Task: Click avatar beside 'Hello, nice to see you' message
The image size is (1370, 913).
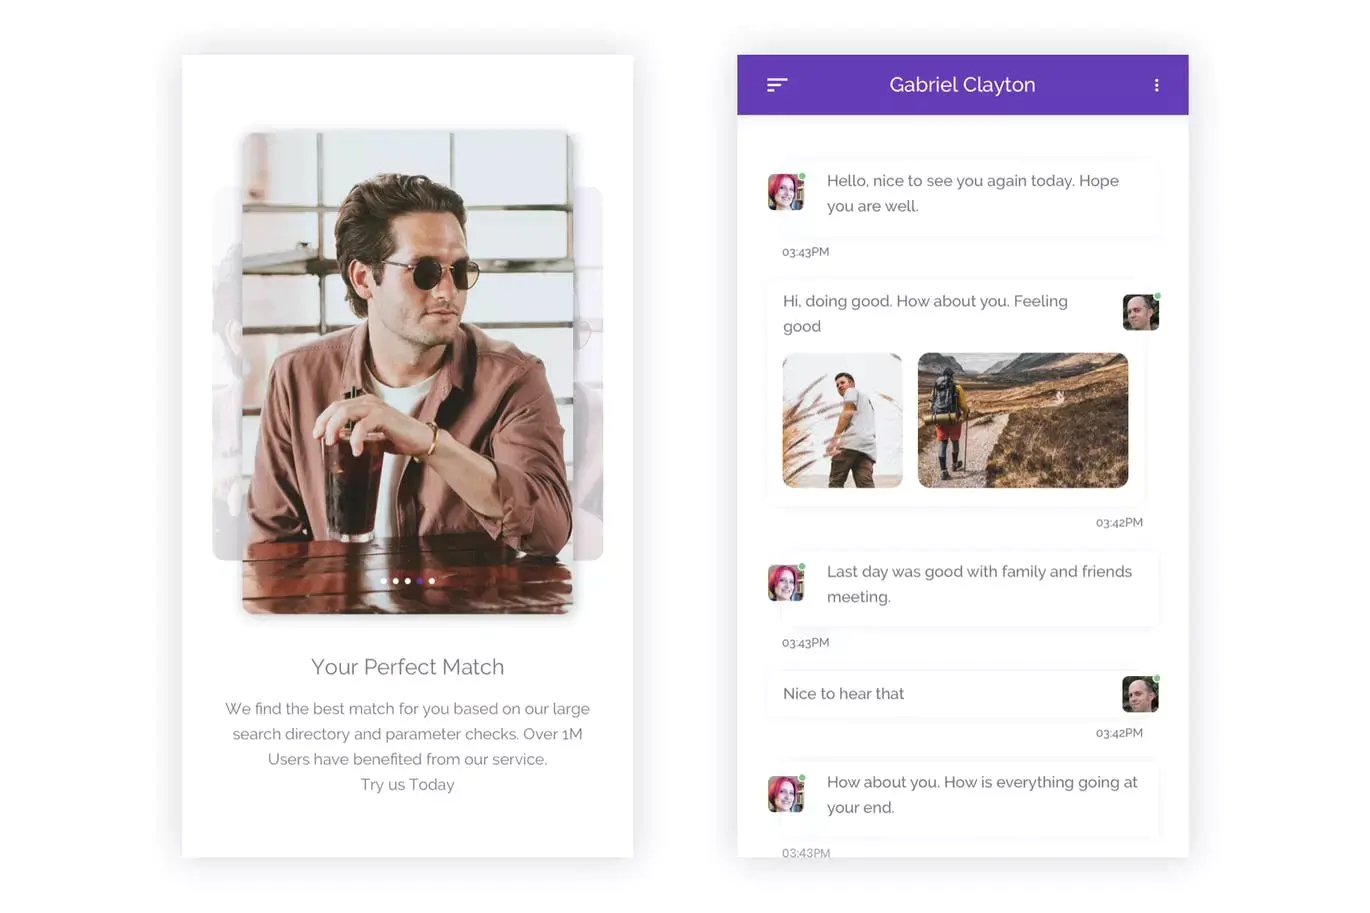Action: coord(786,192)
